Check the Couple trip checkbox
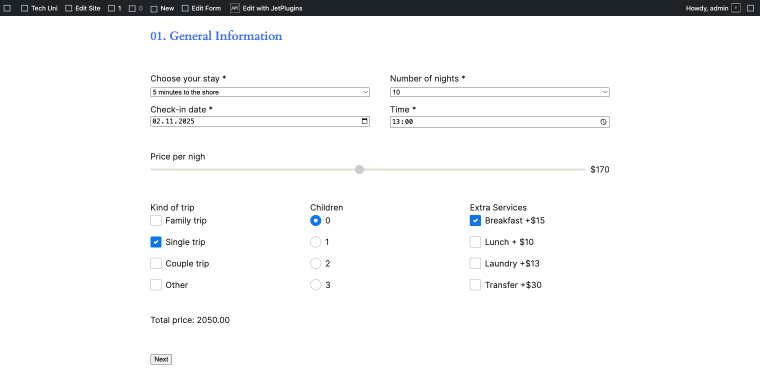Screen dimensions: 760x380 click(x=156, y=263)
